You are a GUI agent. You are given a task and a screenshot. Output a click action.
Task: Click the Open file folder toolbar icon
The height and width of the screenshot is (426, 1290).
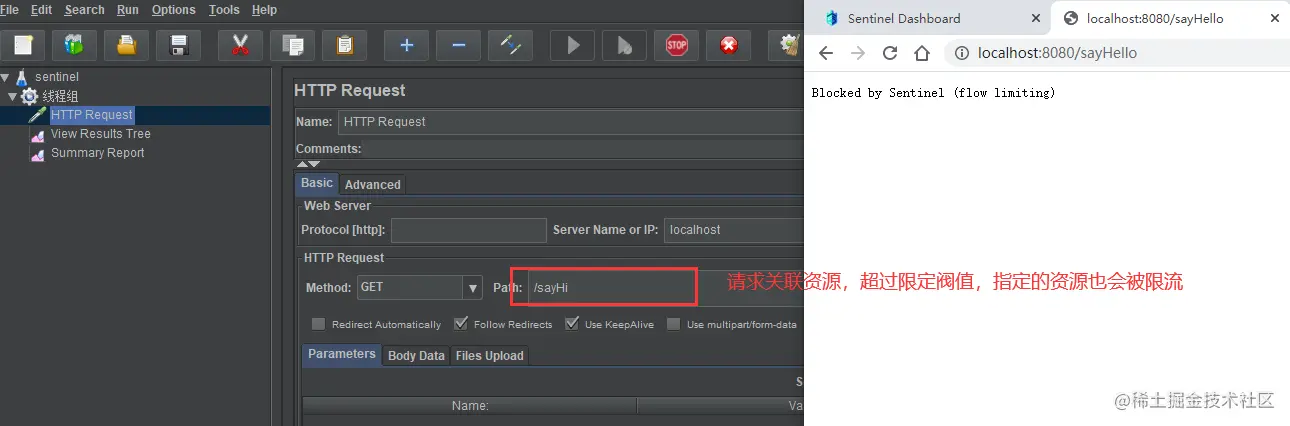126,45
